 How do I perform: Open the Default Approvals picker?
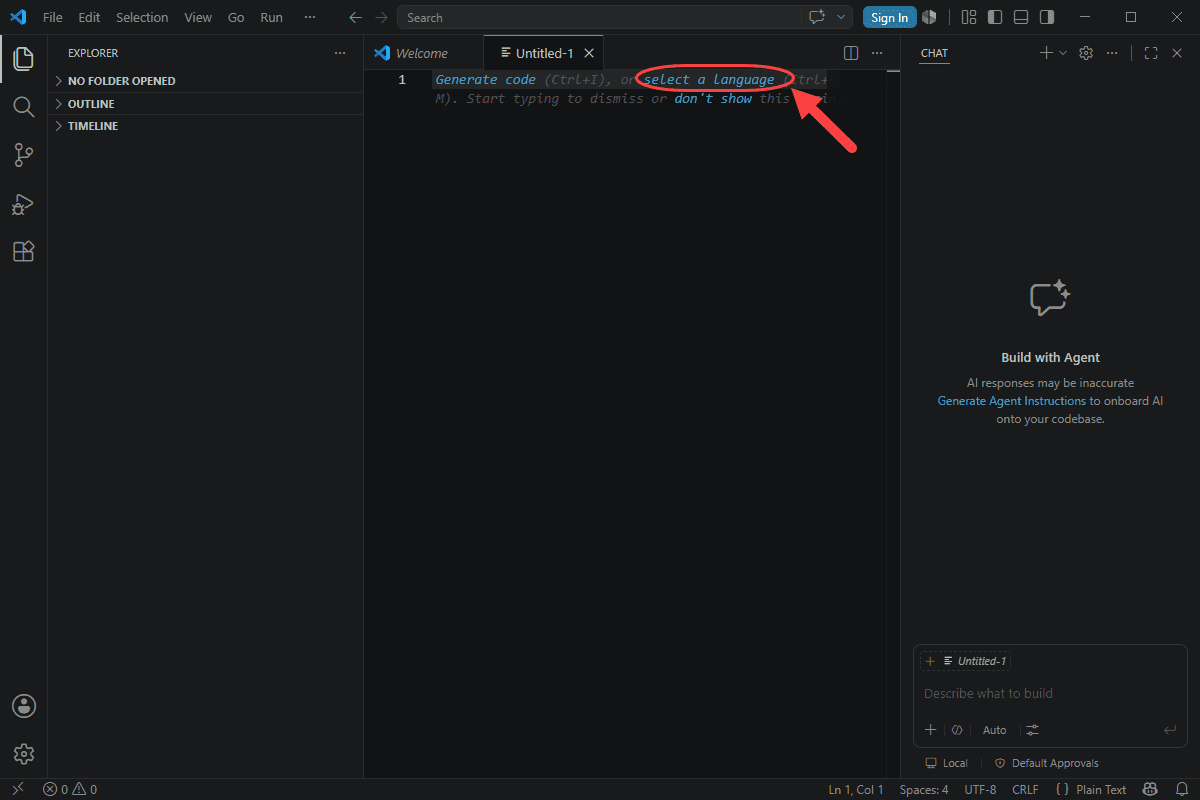[1046, 763]
